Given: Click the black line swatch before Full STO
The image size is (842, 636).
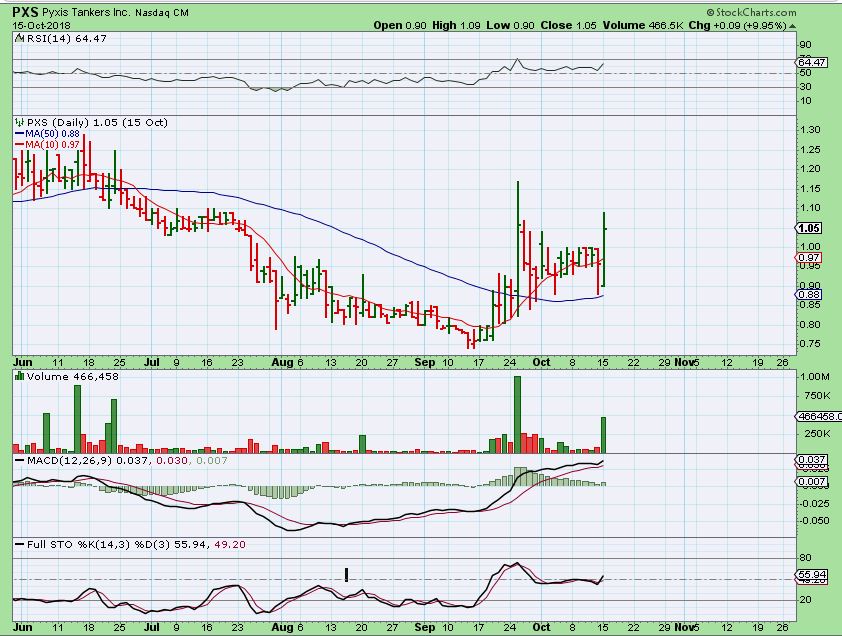Looking at the screenshot, I should point(19,544).
